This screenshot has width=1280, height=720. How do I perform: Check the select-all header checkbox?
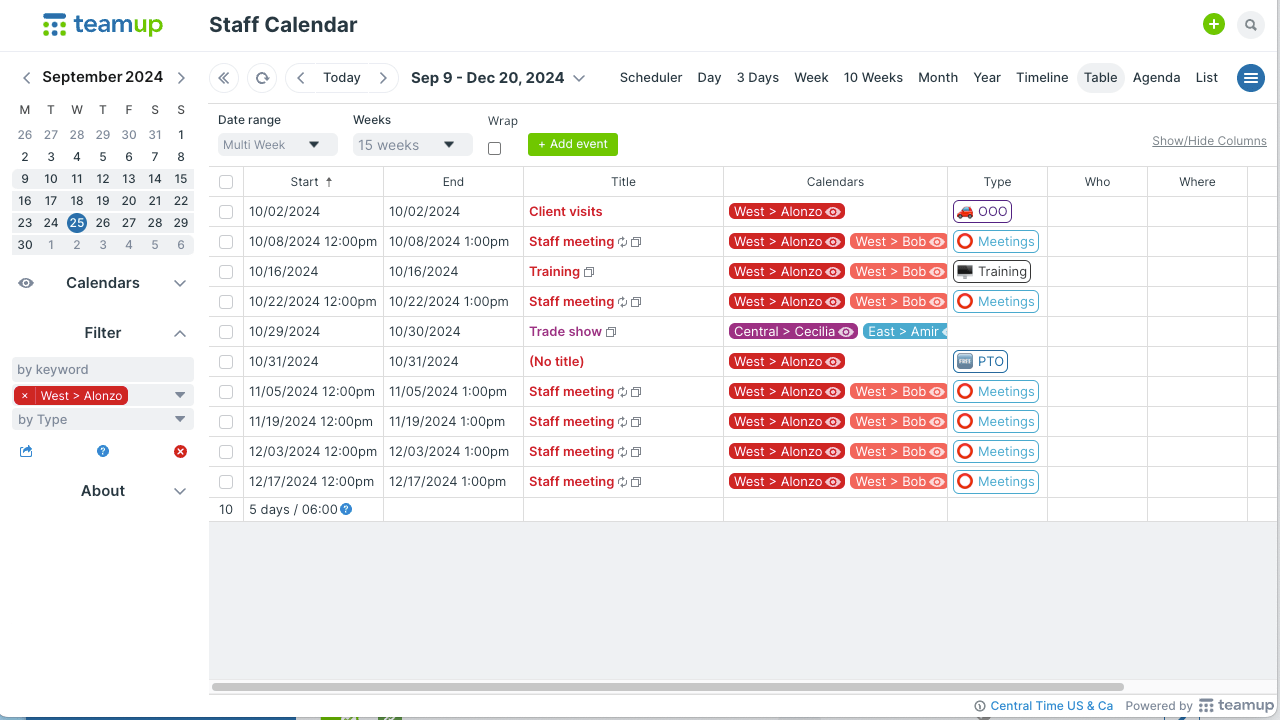[x=226, y=182]
